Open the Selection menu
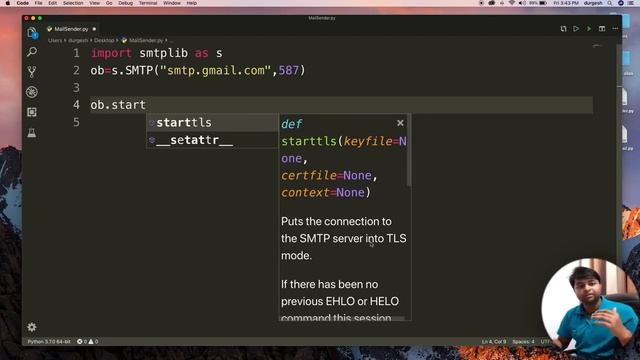Image resolution: width=640 pixels, height=360 pixels. point(73,3)
